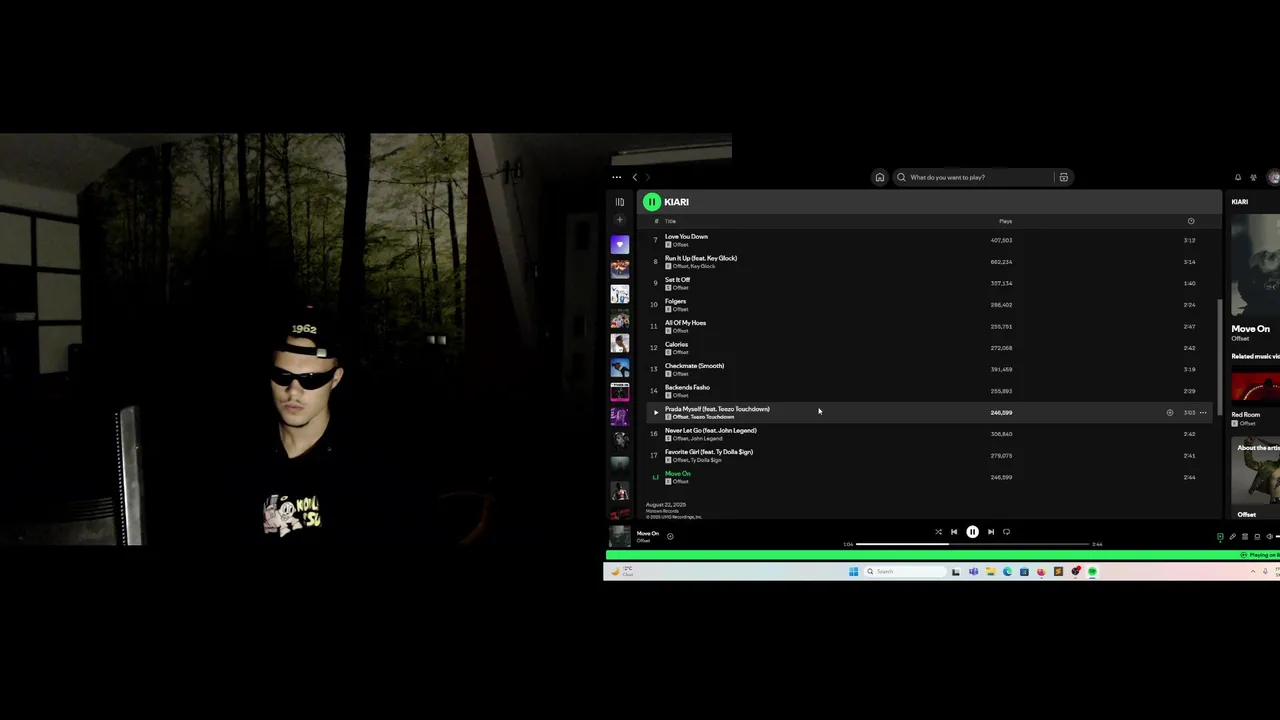The height and width of the screenshot is (720, 1280).
Task: Open Firefox from the taskbar
Action: [x=1041, y=571]
